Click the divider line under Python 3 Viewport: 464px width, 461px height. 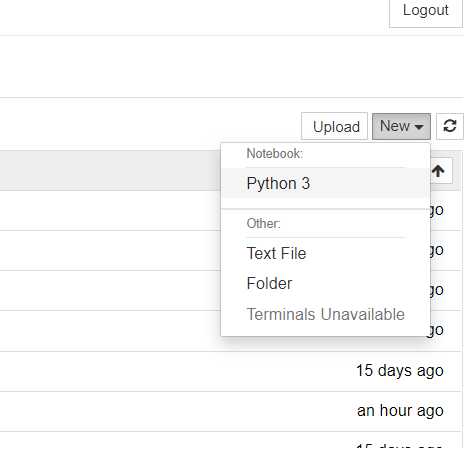[325, 209]
